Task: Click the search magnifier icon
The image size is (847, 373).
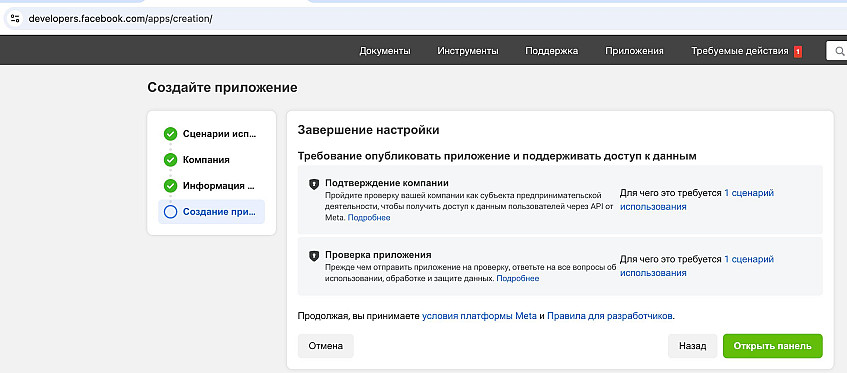Action: click(839, 51)
